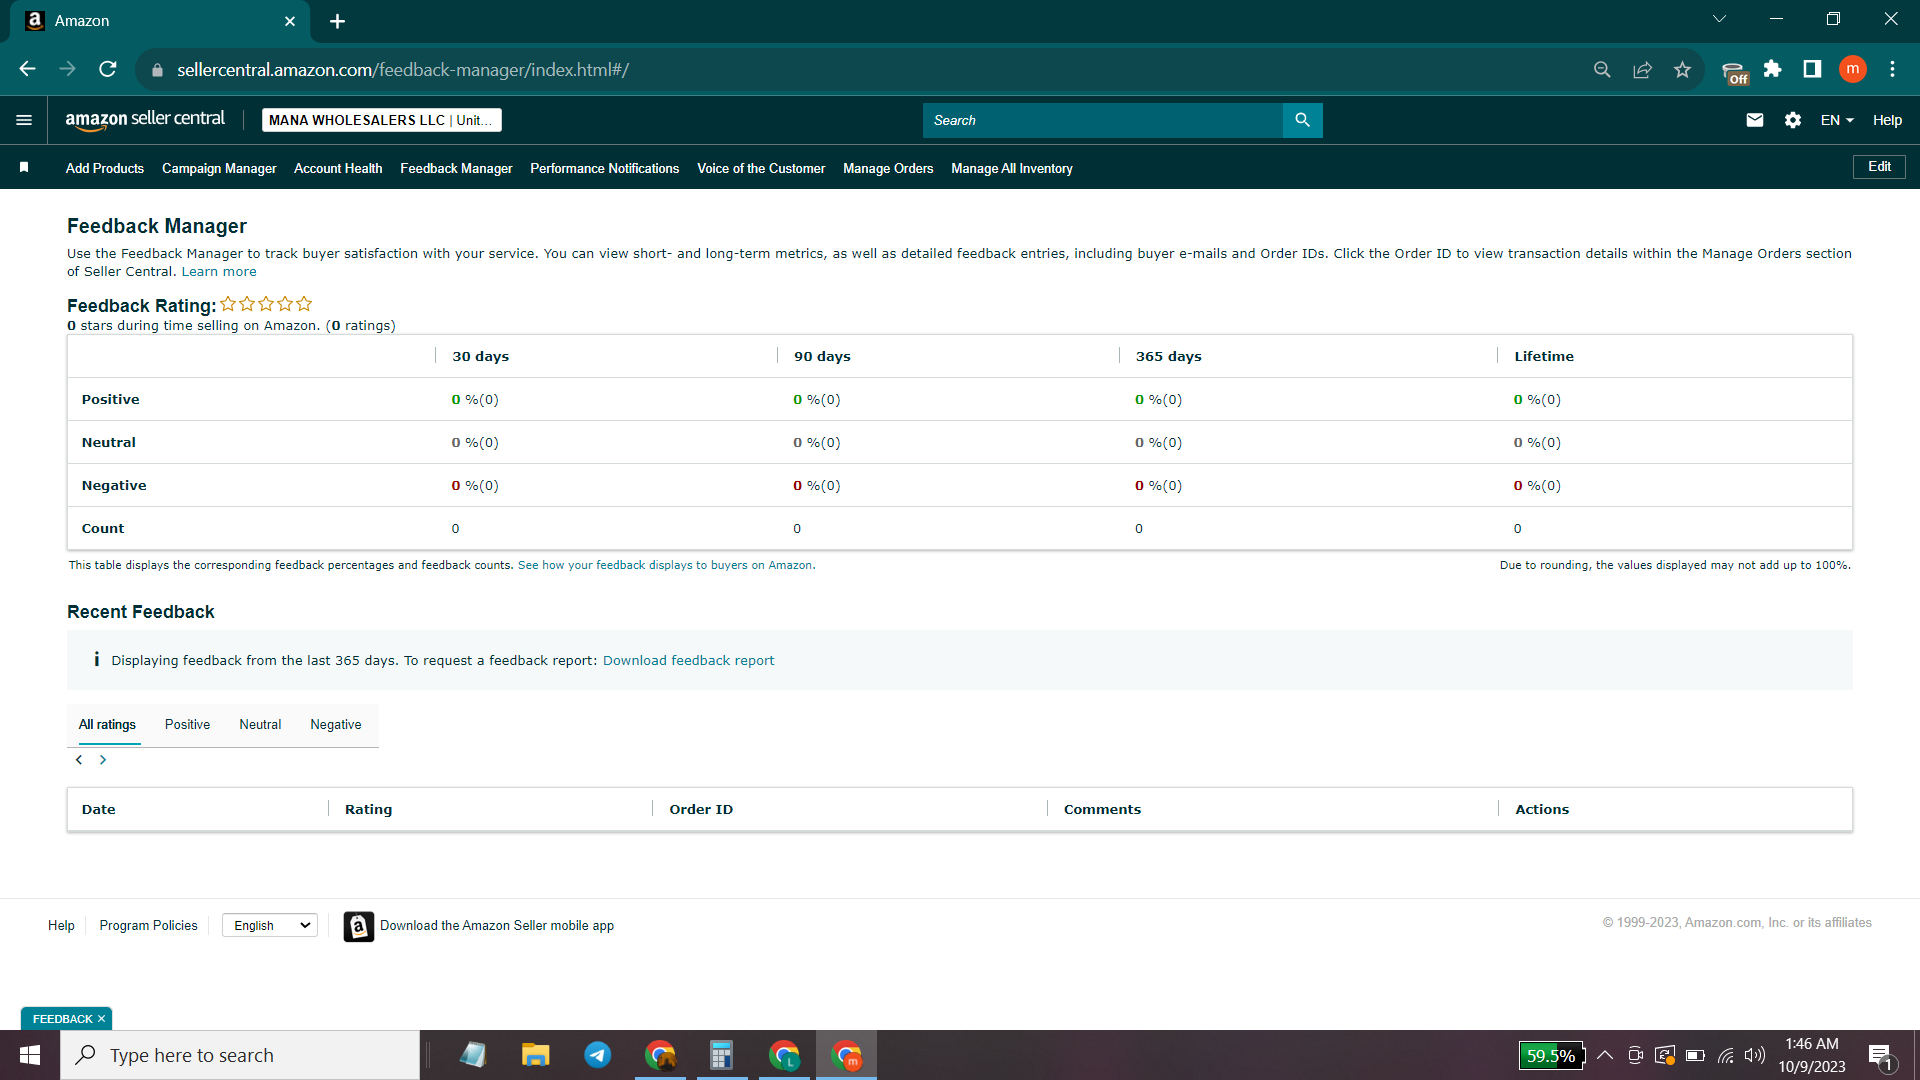Go to previous feedback page arrow
Viewport: 1920px width, 1080px height.
tap(79, 760)
